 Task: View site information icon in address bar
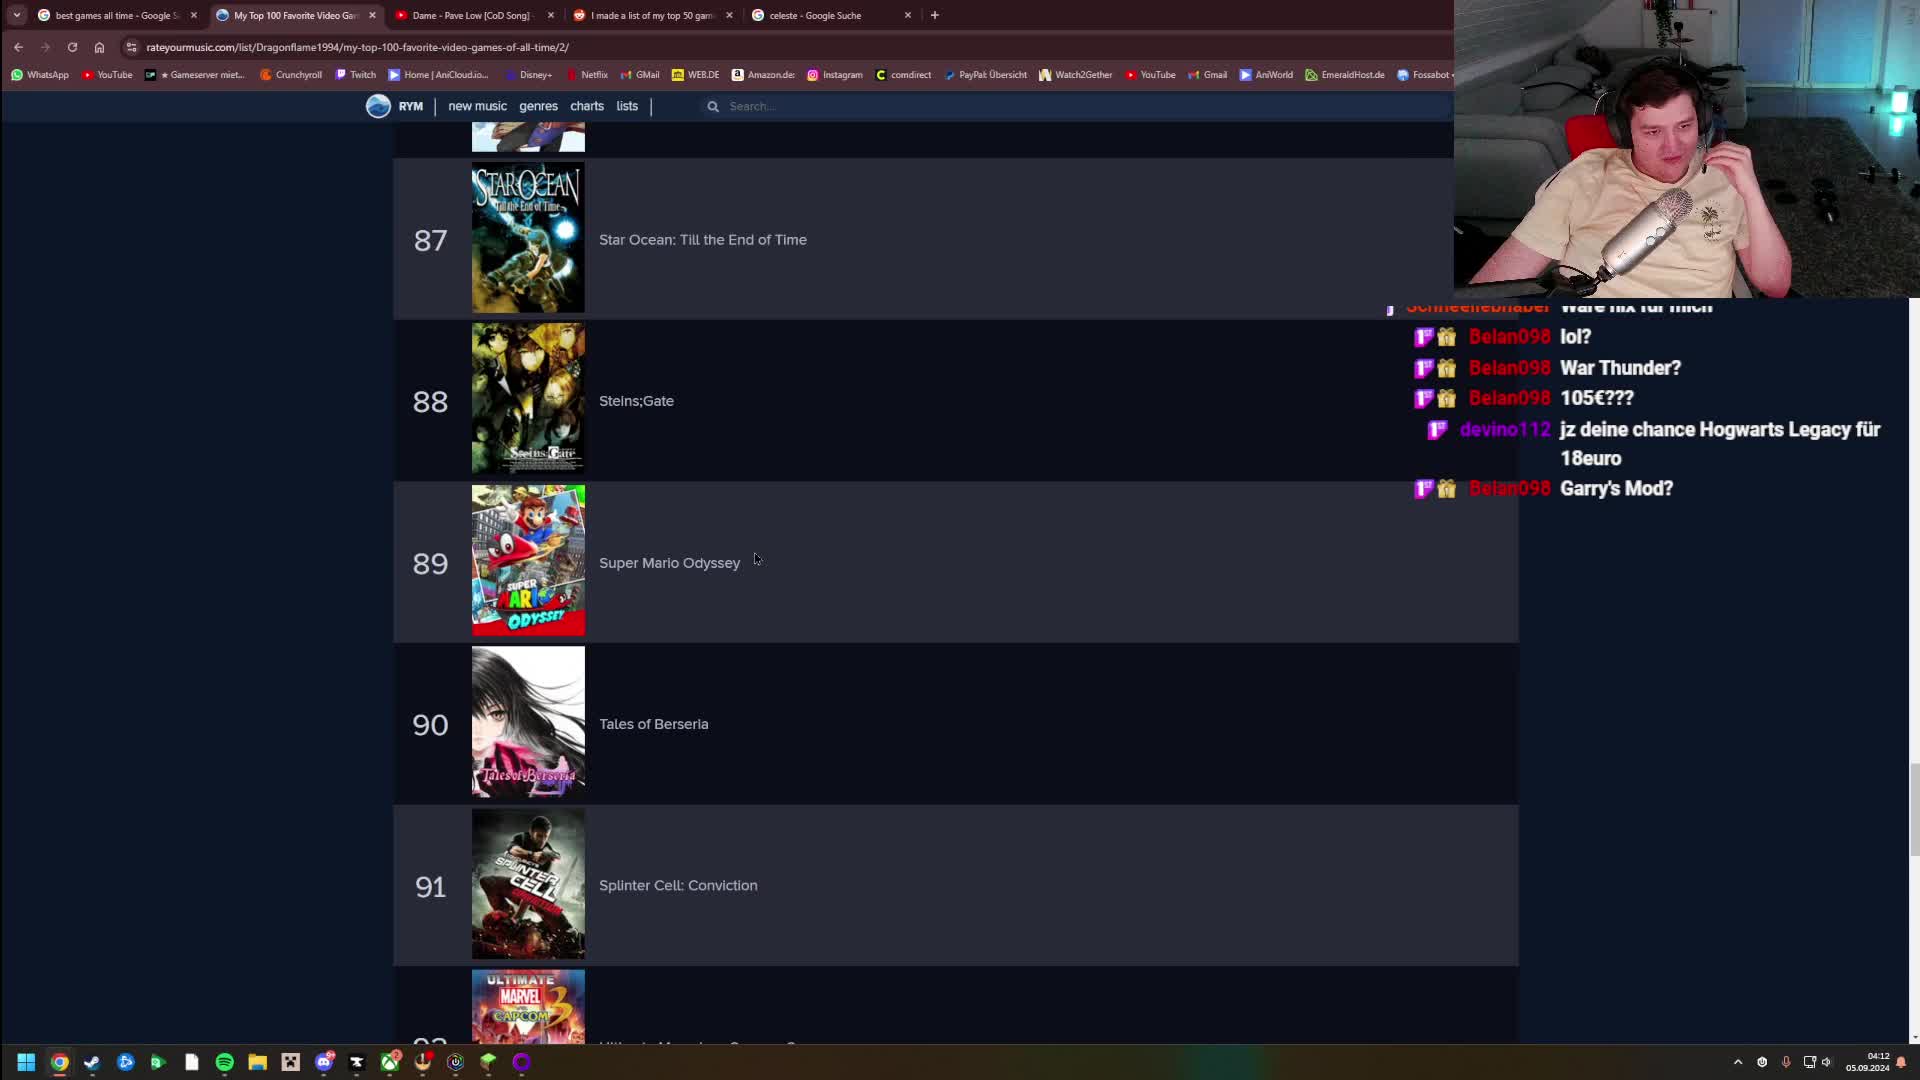[x=131, y=47]
